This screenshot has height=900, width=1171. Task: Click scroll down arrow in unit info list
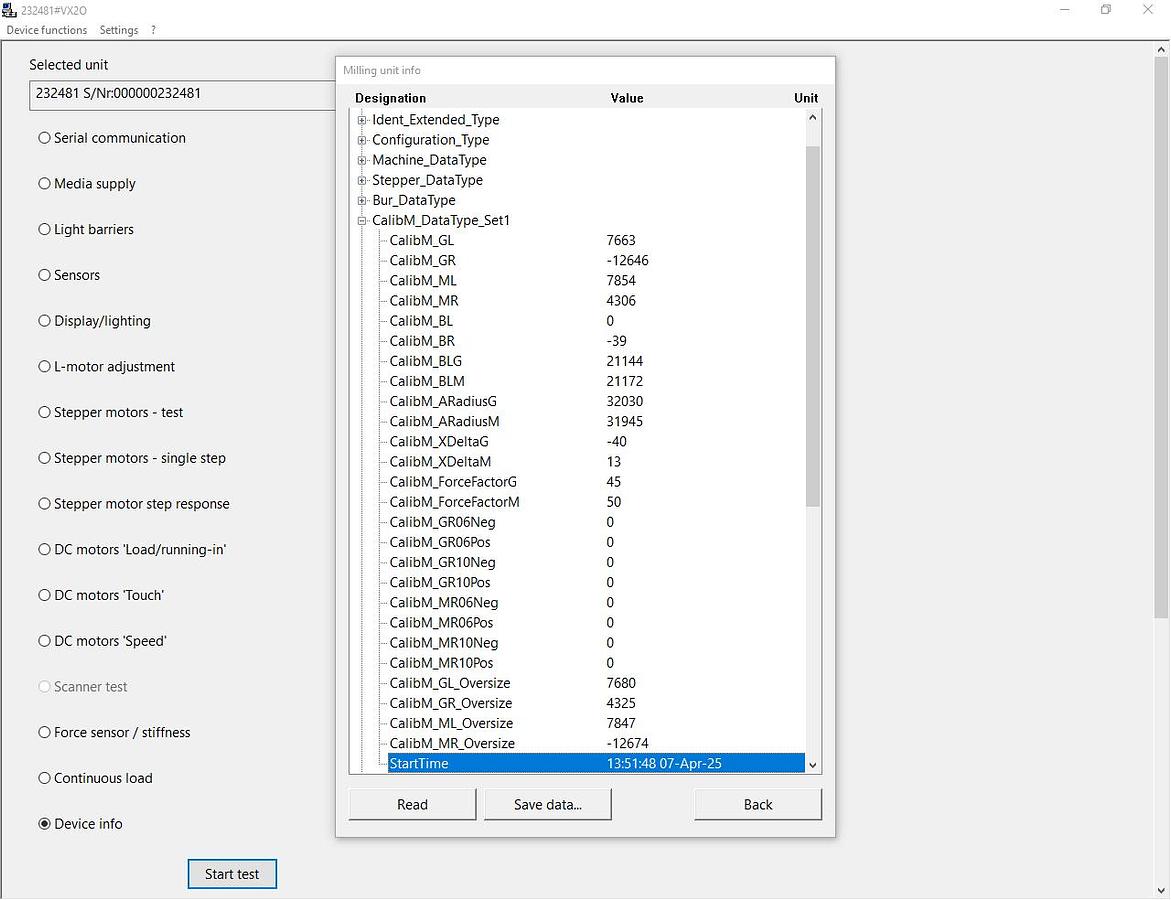tap(812, 765)
